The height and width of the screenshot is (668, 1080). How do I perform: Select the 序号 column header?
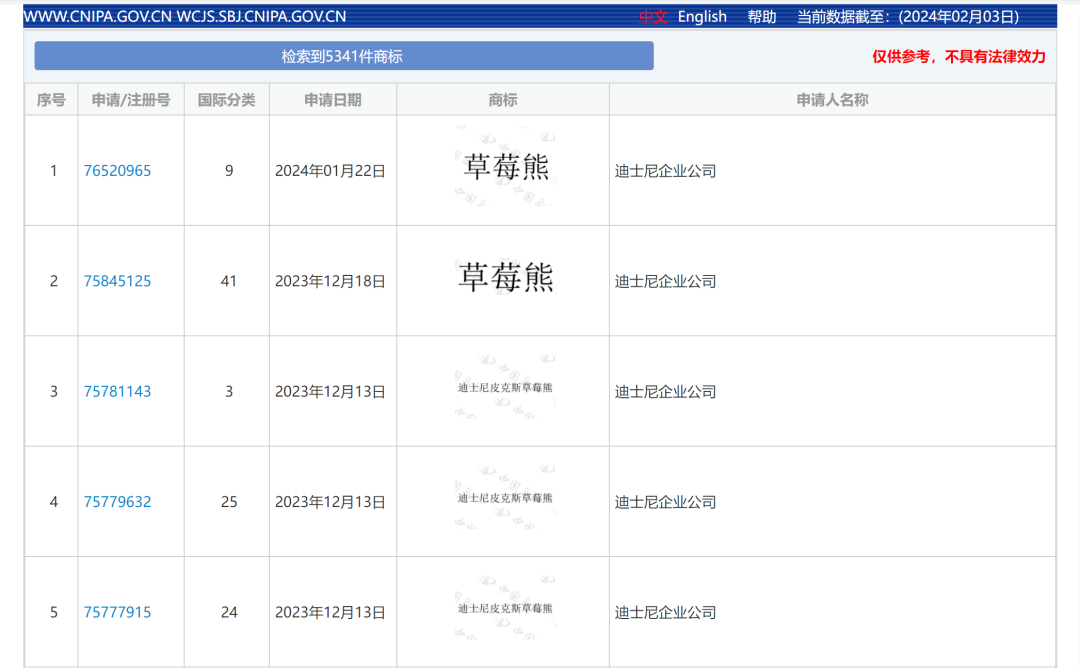pyautogui.click(x=51, y=100)
